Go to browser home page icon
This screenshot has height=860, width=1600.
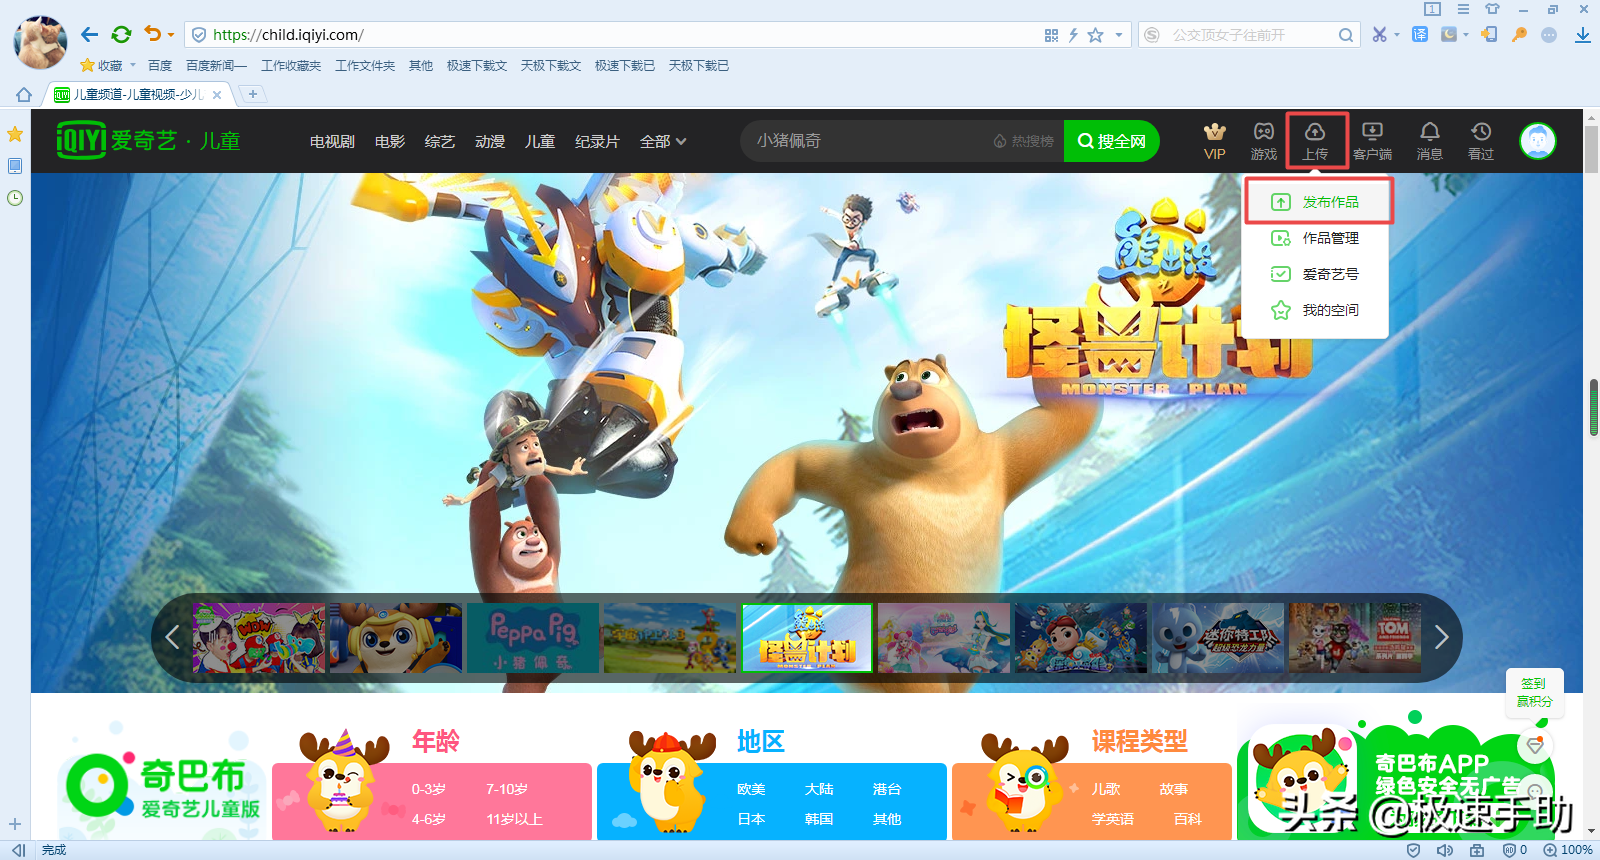[x=24, y=94]
